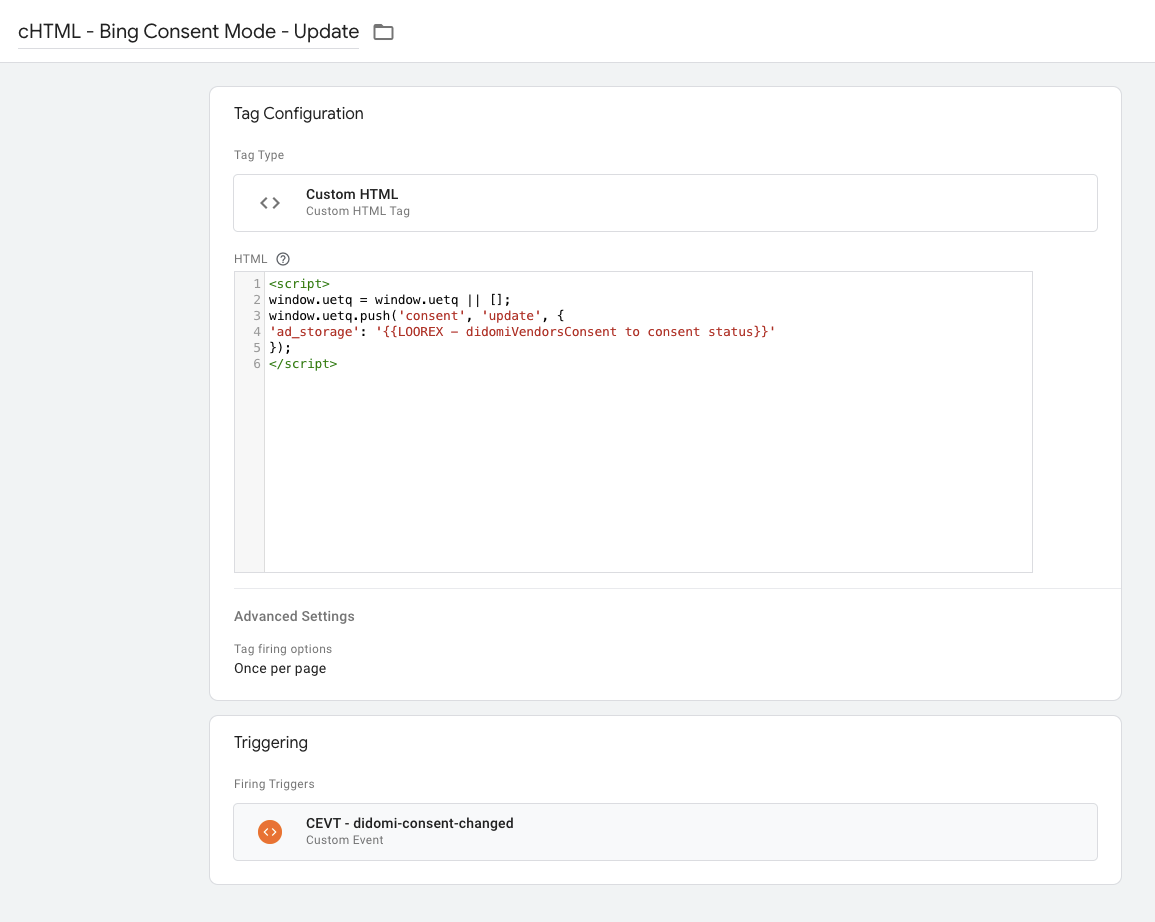Edit the tag name cHTML - Bing Consent Mode - Update
1155x922 pixels.
(189, 32)
